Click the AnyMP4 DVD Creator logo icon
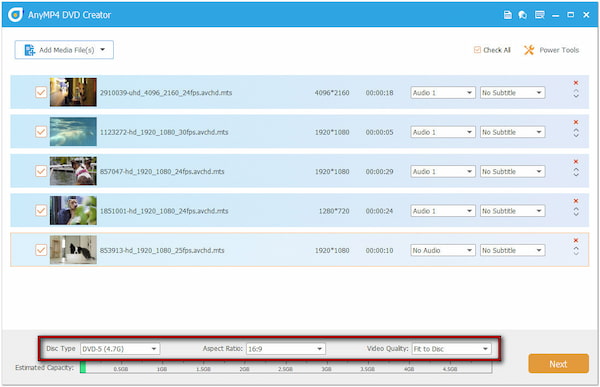The height and width of the screenshot is (387, 600). [x=16, y=15]
